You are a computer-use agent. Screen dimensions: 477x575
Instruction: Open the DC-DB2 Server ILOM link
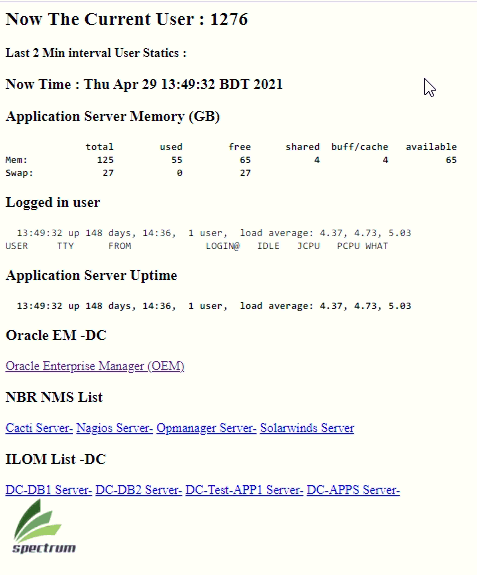click(x=139, y=490)
